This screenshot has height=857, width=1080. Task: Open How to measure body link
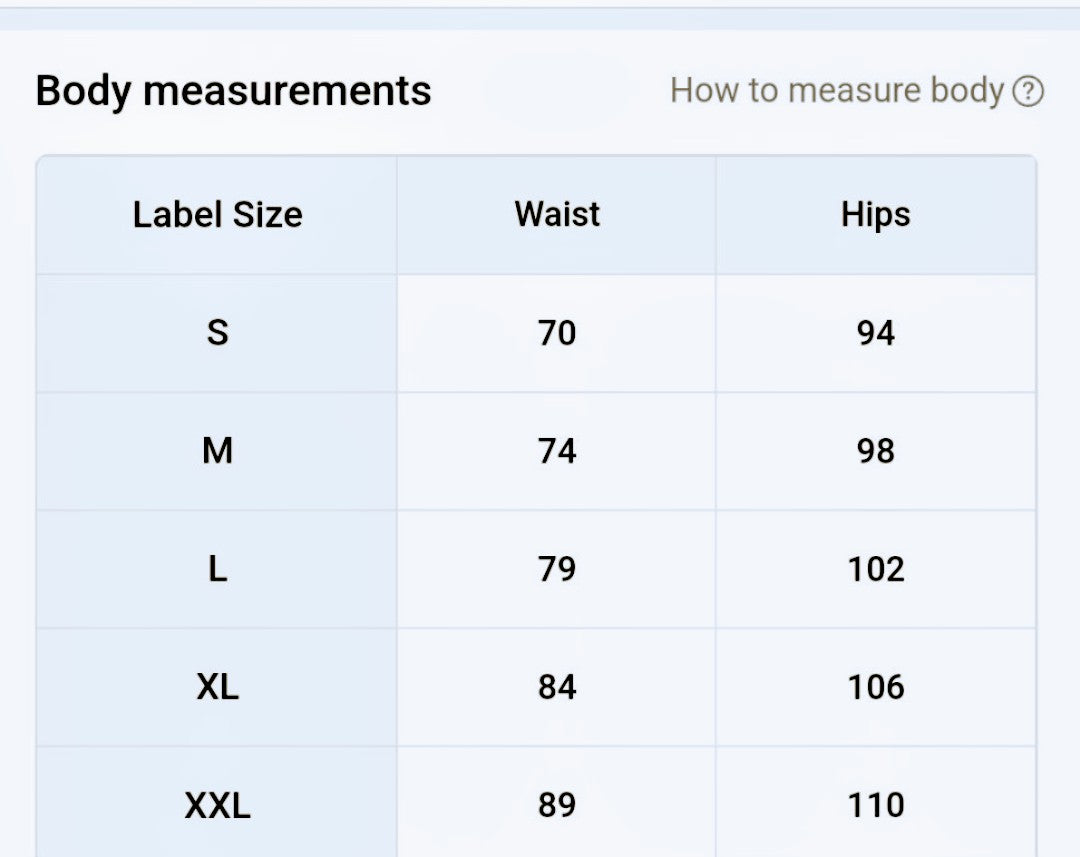[x=836, y=90]
